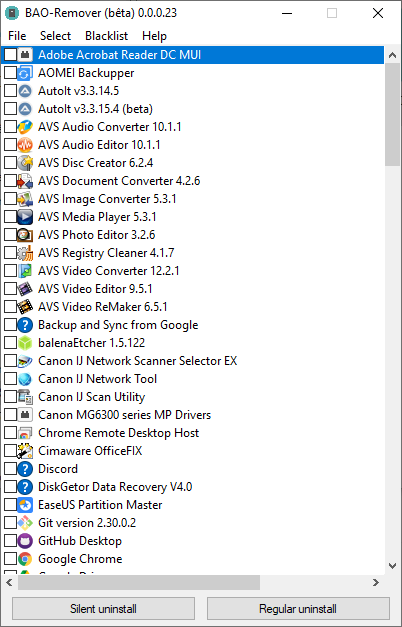Open the File menu
Screen dimensions: 402x627
coord(17,36)
